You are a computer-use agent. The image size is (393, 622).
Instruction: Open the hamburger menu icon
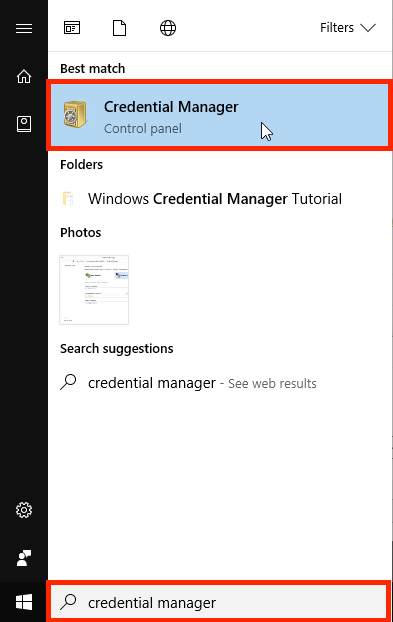[x=24, y=28]
